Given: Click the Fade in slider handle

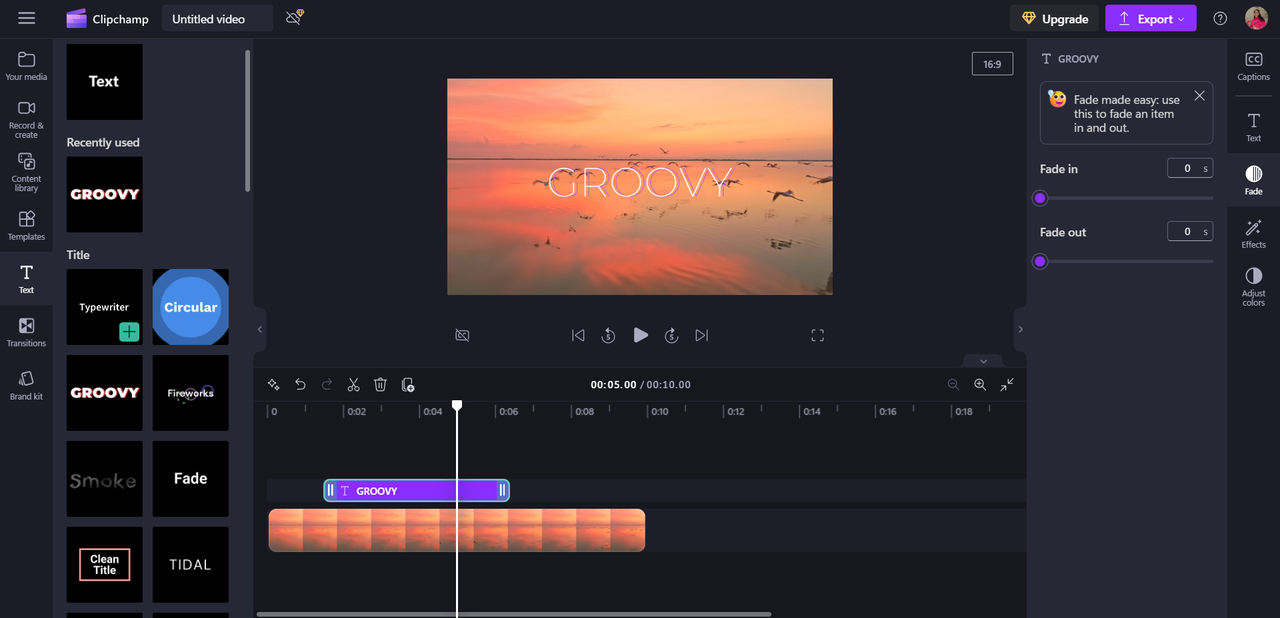Looking at the screenshot, I should (1040, 198).
